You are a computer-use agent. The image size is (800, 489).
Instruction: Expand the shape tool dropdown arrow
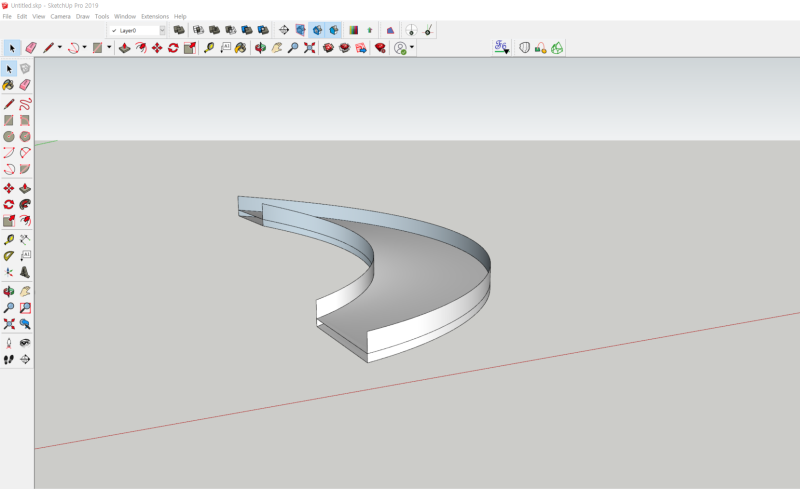(x=109, y=47)
